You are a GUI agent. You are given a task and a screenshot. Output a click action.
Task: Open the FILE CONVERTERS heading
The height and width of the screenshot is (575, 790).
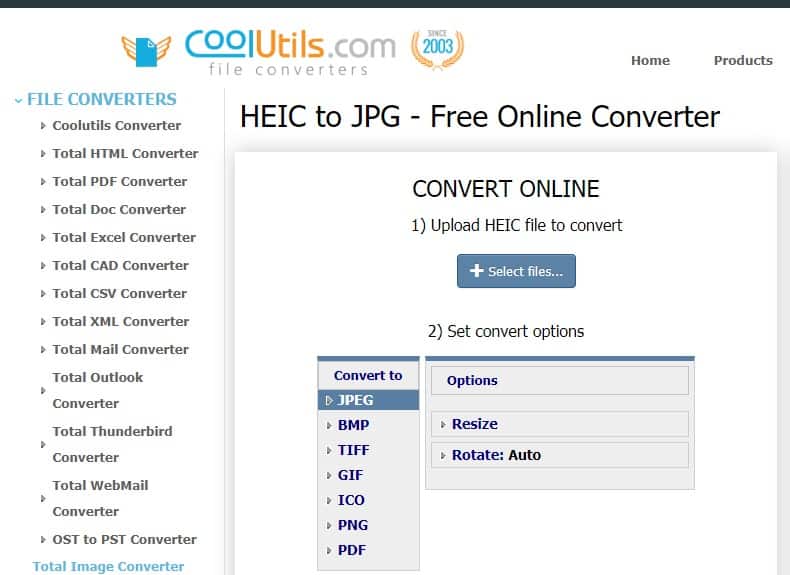pos(102,99)
